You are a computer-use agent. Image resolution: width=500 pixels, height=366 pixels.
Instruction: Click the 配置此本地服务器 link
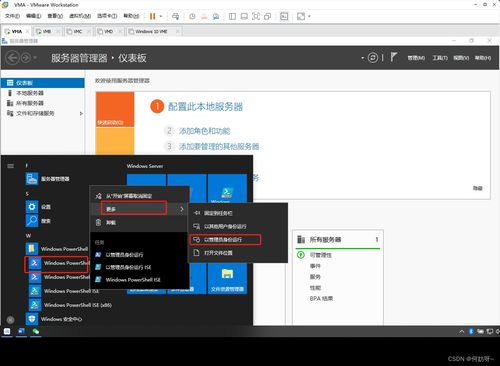205,107
